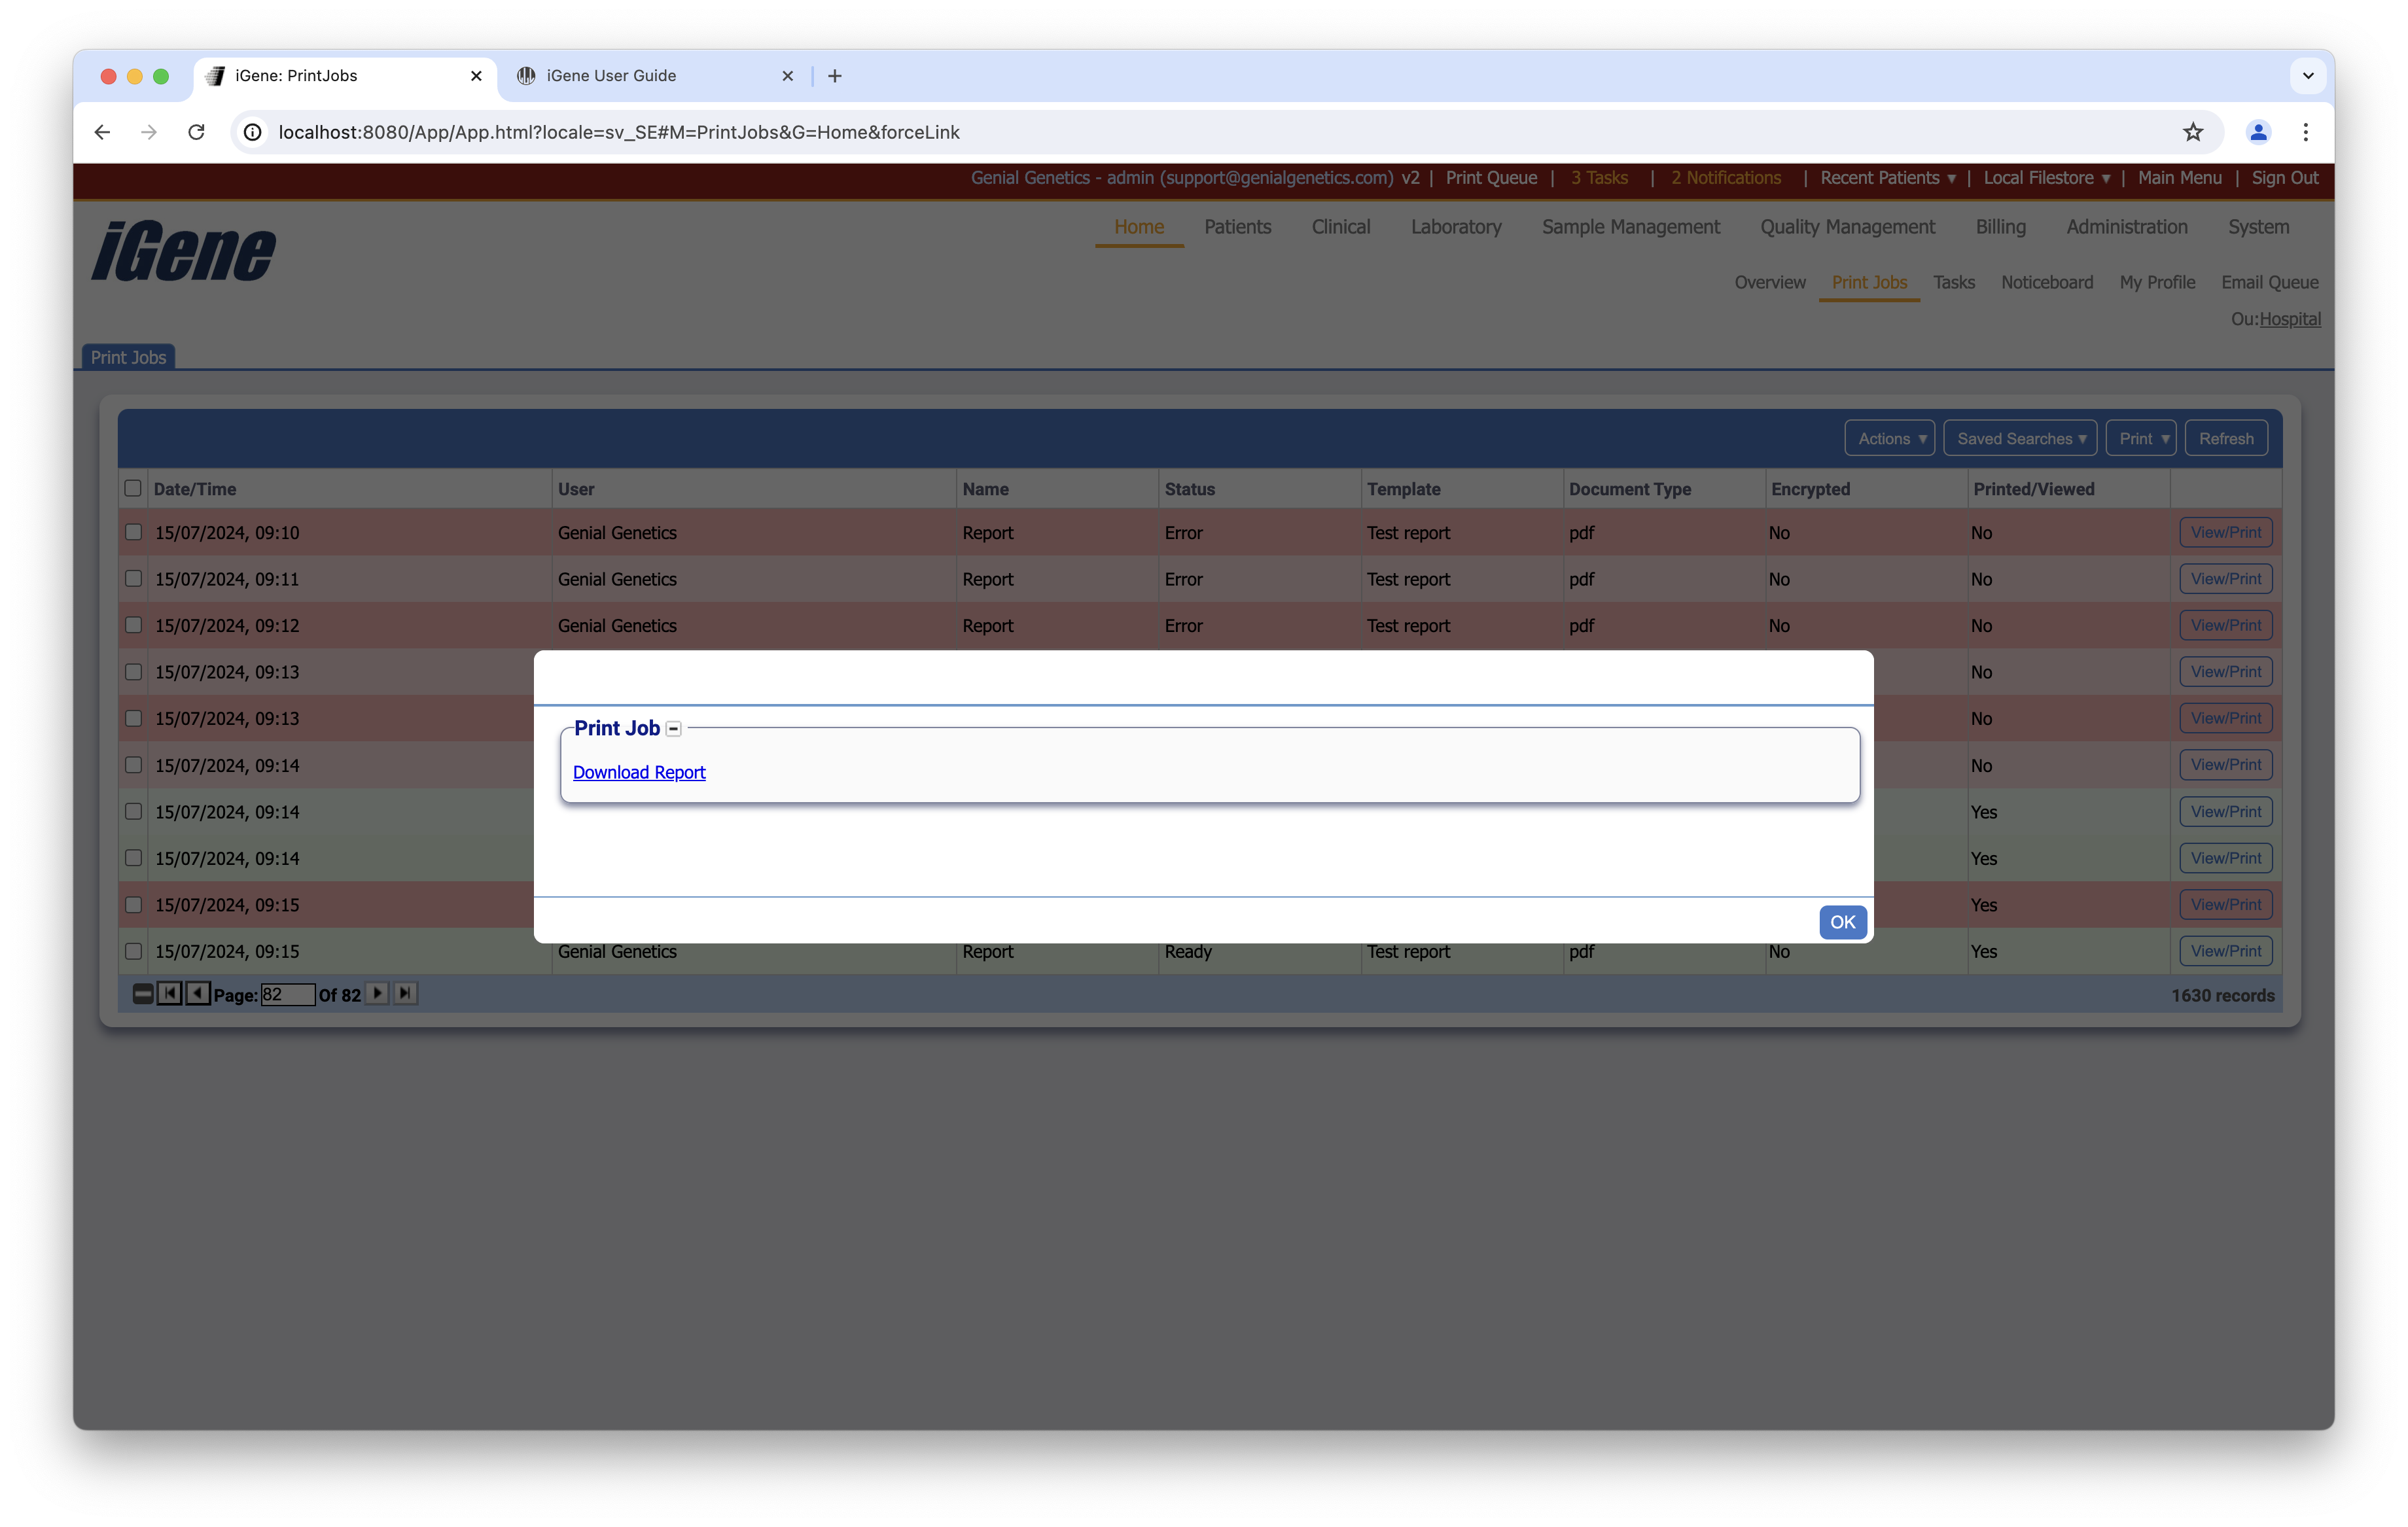Image resolution: width=2408 pixels, height=1527 pixels.
Task: Close the iGene: PrintJobs tab
Action: (476, 76)
